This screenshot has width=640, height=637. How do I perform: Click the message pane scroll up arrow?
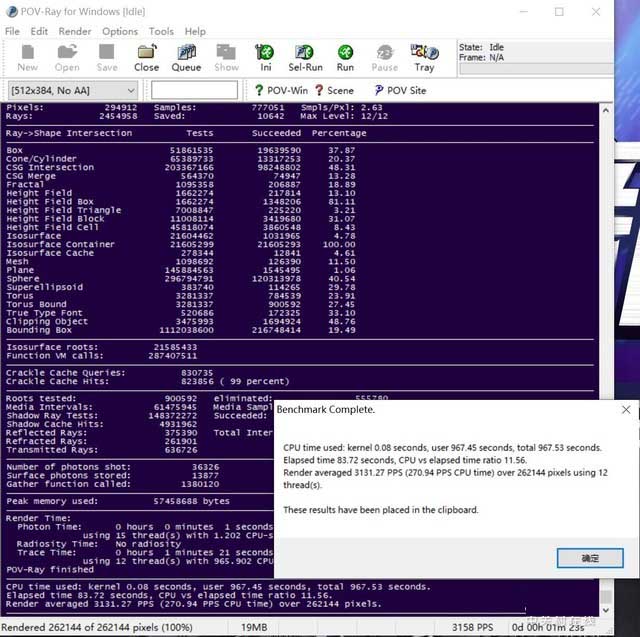click(x=606, y=110)
